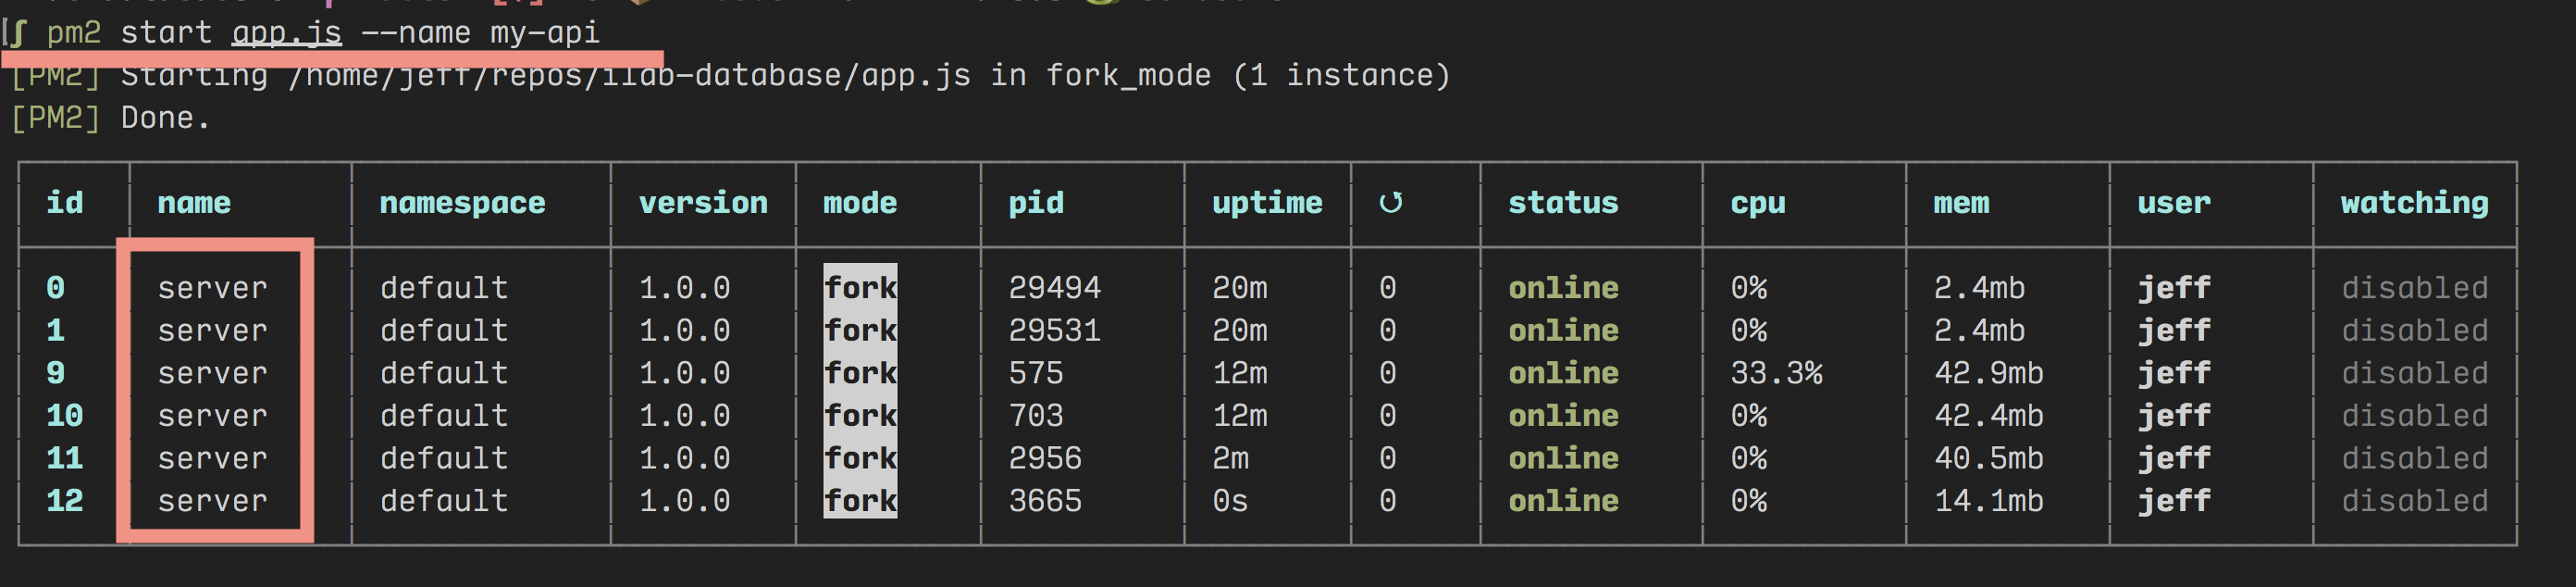Click the 'cpu' column header
Screen dimensions: 2576x587
tap(1758, 205)
